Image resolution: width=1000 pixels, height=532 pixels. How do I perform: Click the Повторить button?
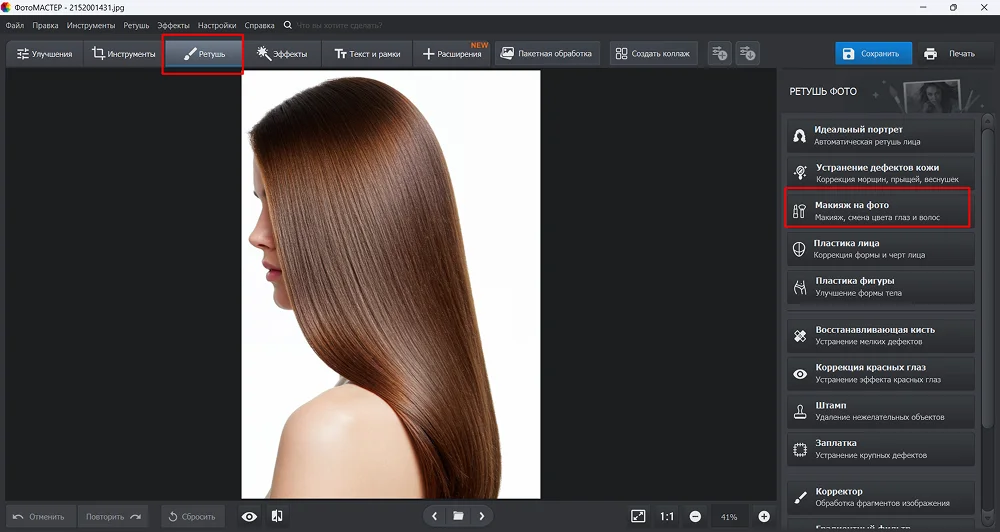pyautogui.click(x=114, y=517)
